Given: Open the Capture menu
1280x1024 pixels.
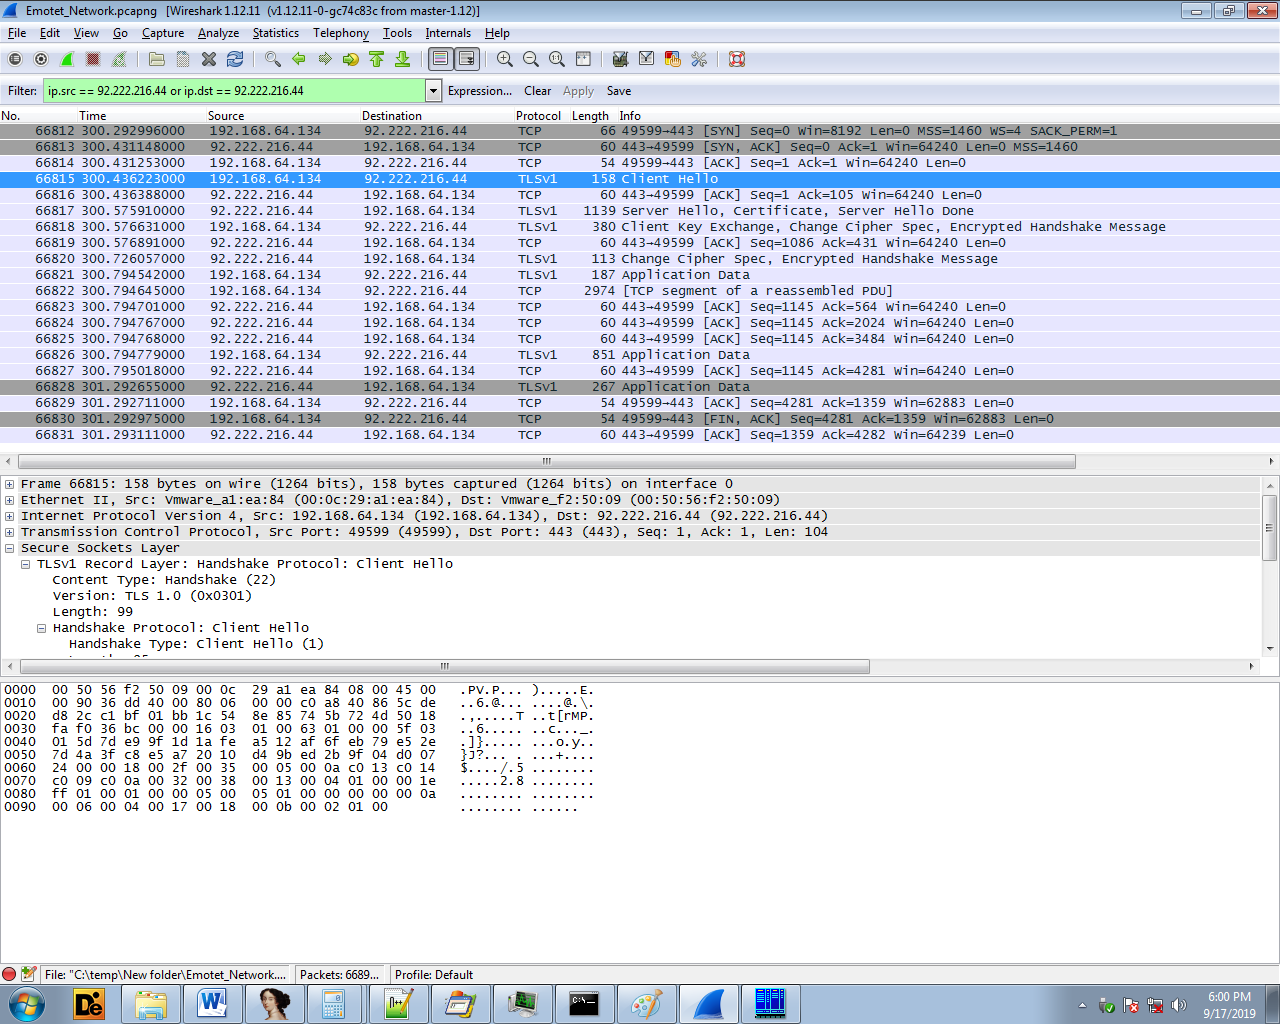Looking at the screenshot, I should click(163, 33).
